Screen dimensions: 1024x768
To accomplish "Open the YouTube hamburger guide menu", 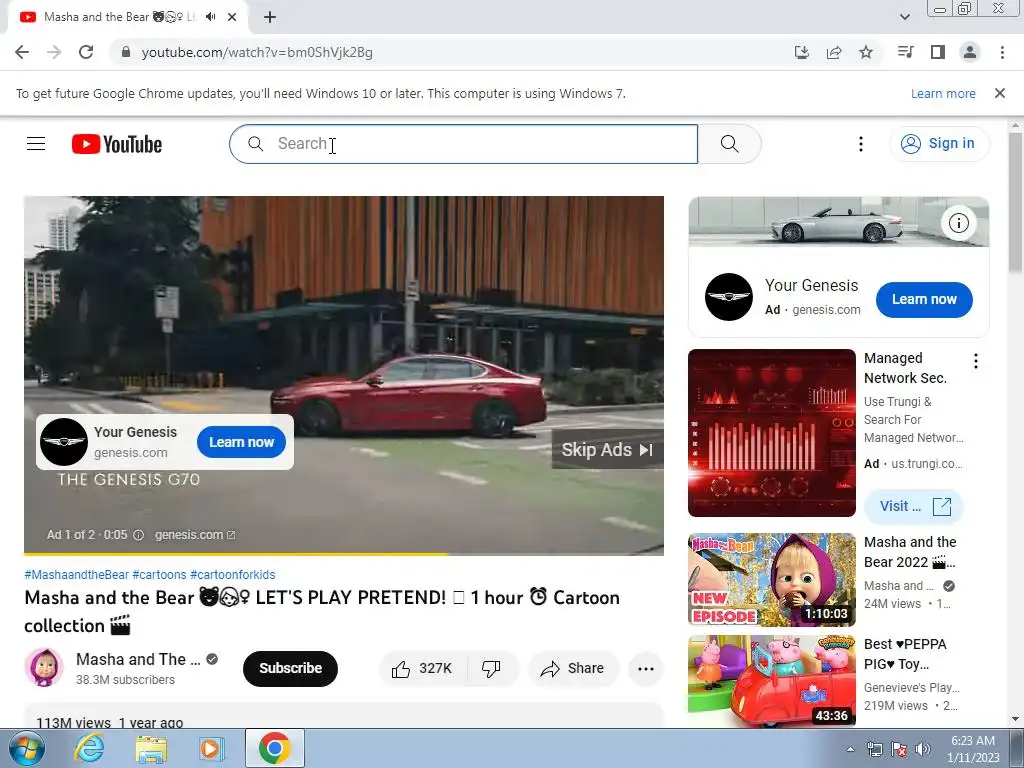I will (36, 144).
